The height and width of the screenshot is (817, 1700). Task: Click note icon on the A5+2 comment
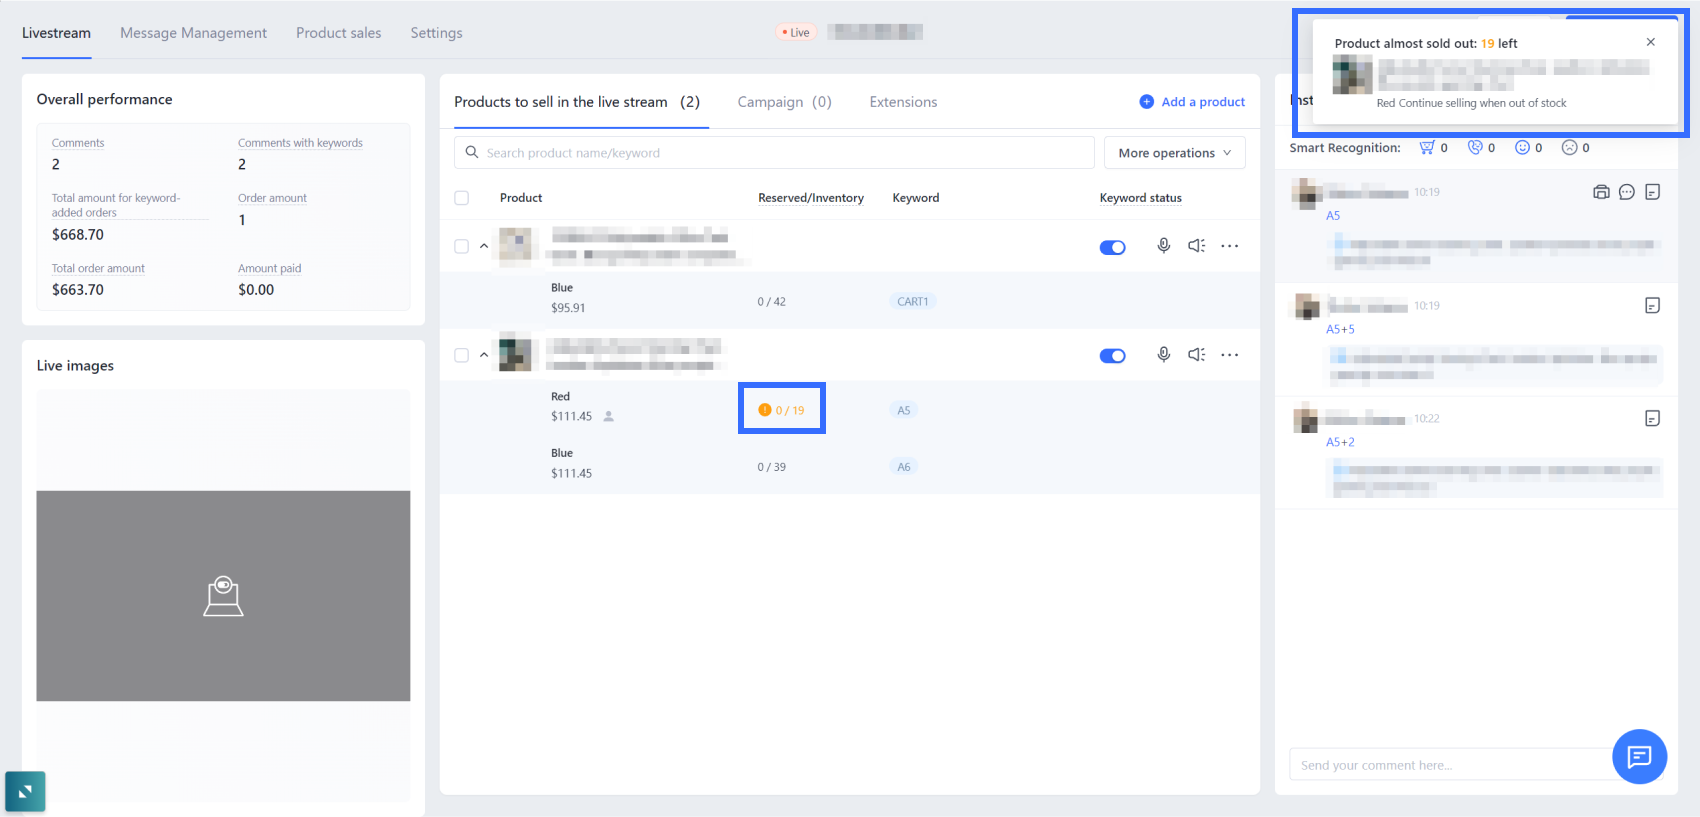pos(1652,418)
